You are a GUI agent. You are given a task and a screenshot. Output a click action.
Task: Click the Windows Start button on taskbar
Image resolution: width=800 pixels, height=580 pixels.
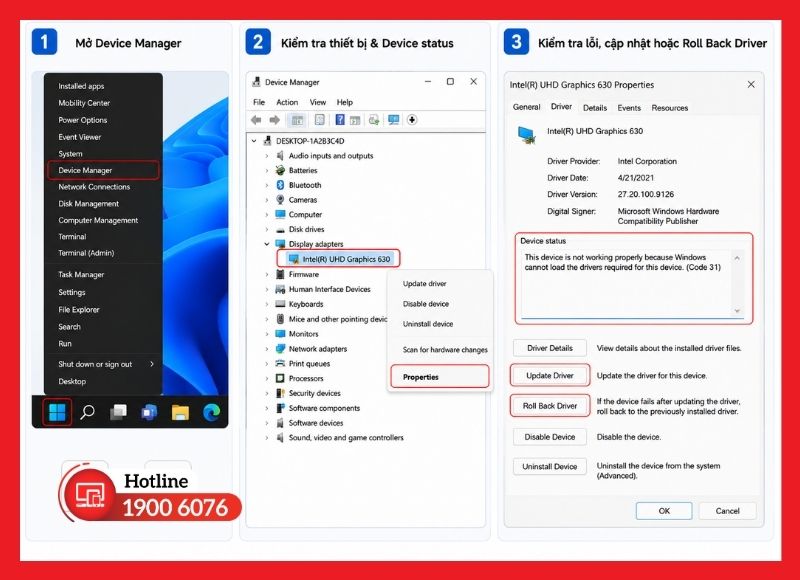coord(57,412)
